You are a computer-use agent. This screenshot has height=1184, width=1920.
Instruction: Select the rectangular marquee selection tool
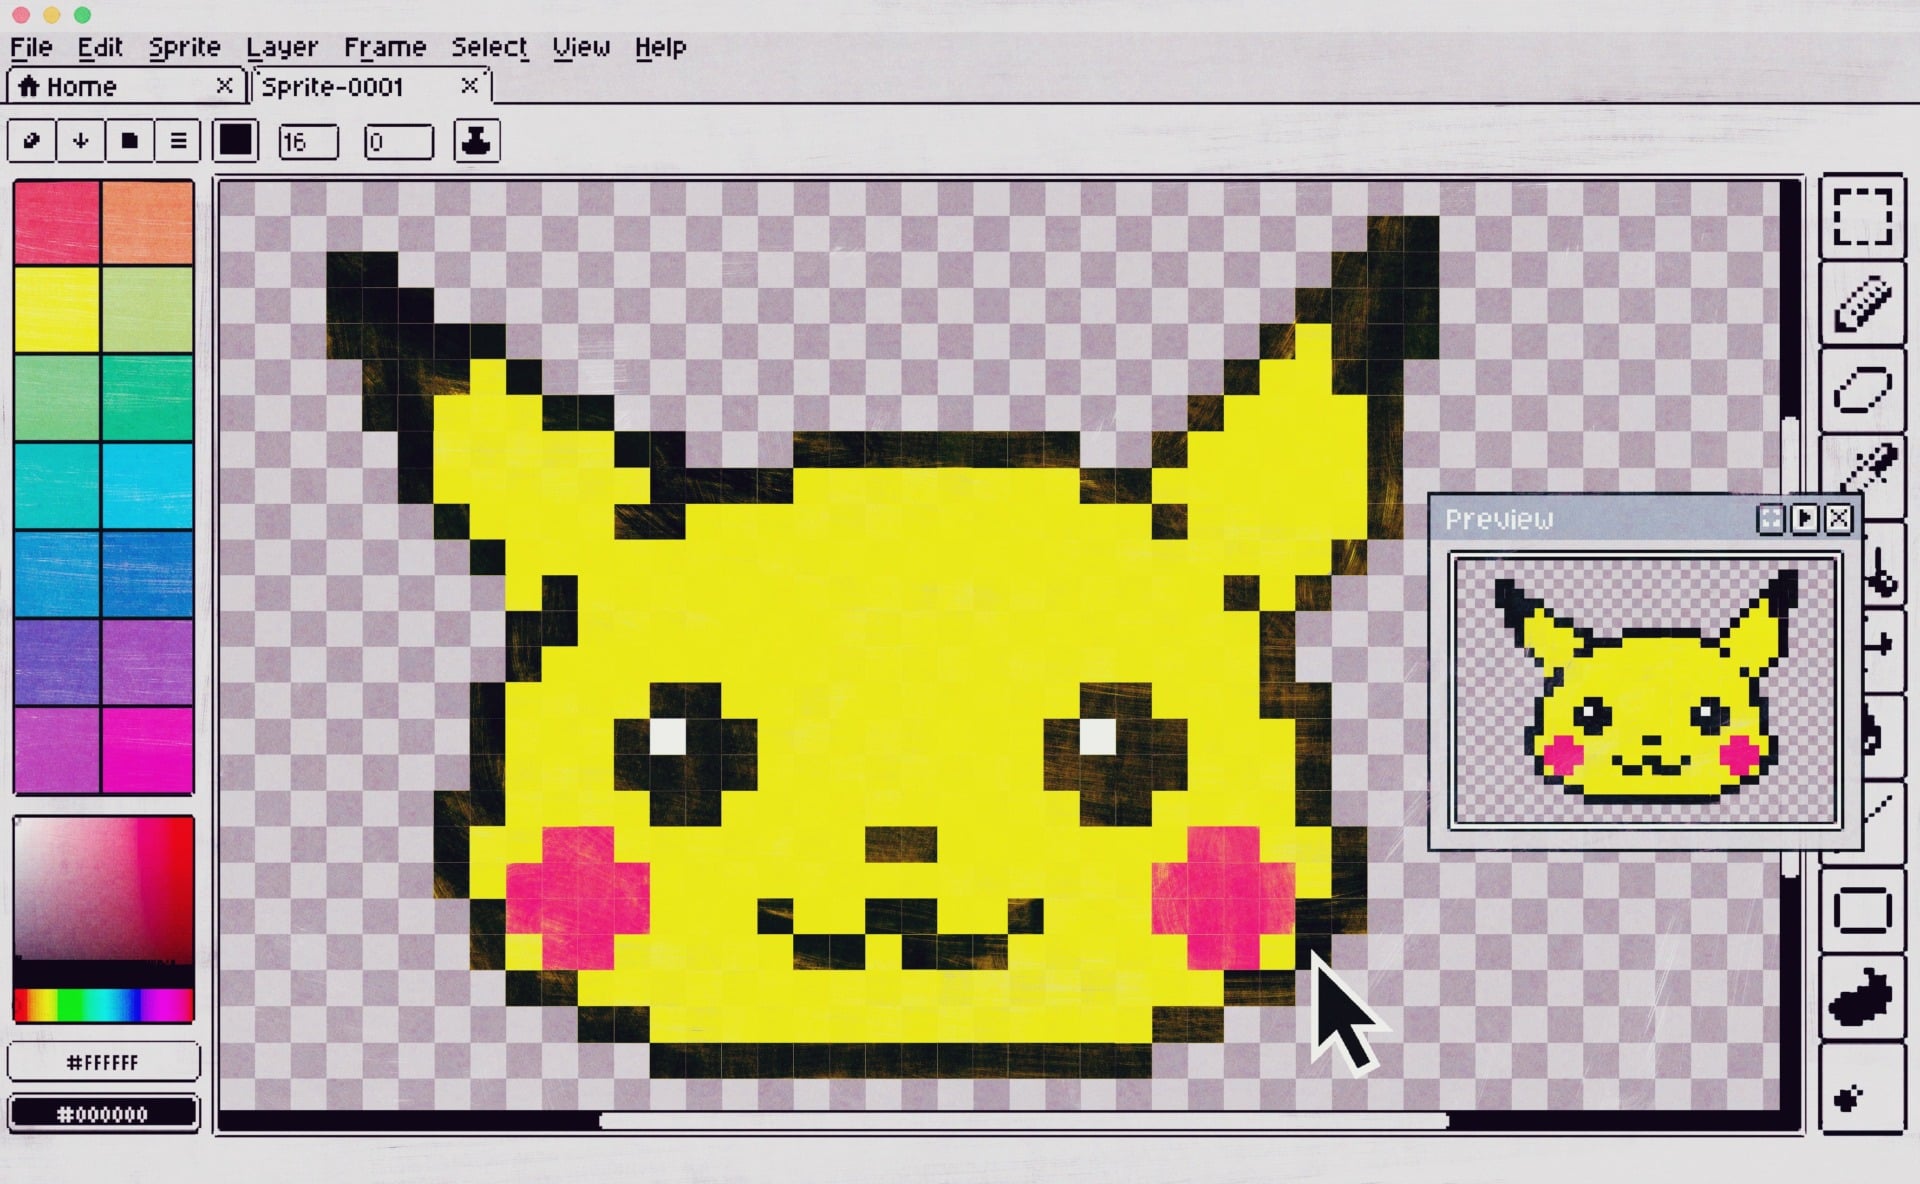tap(1862, 217)
